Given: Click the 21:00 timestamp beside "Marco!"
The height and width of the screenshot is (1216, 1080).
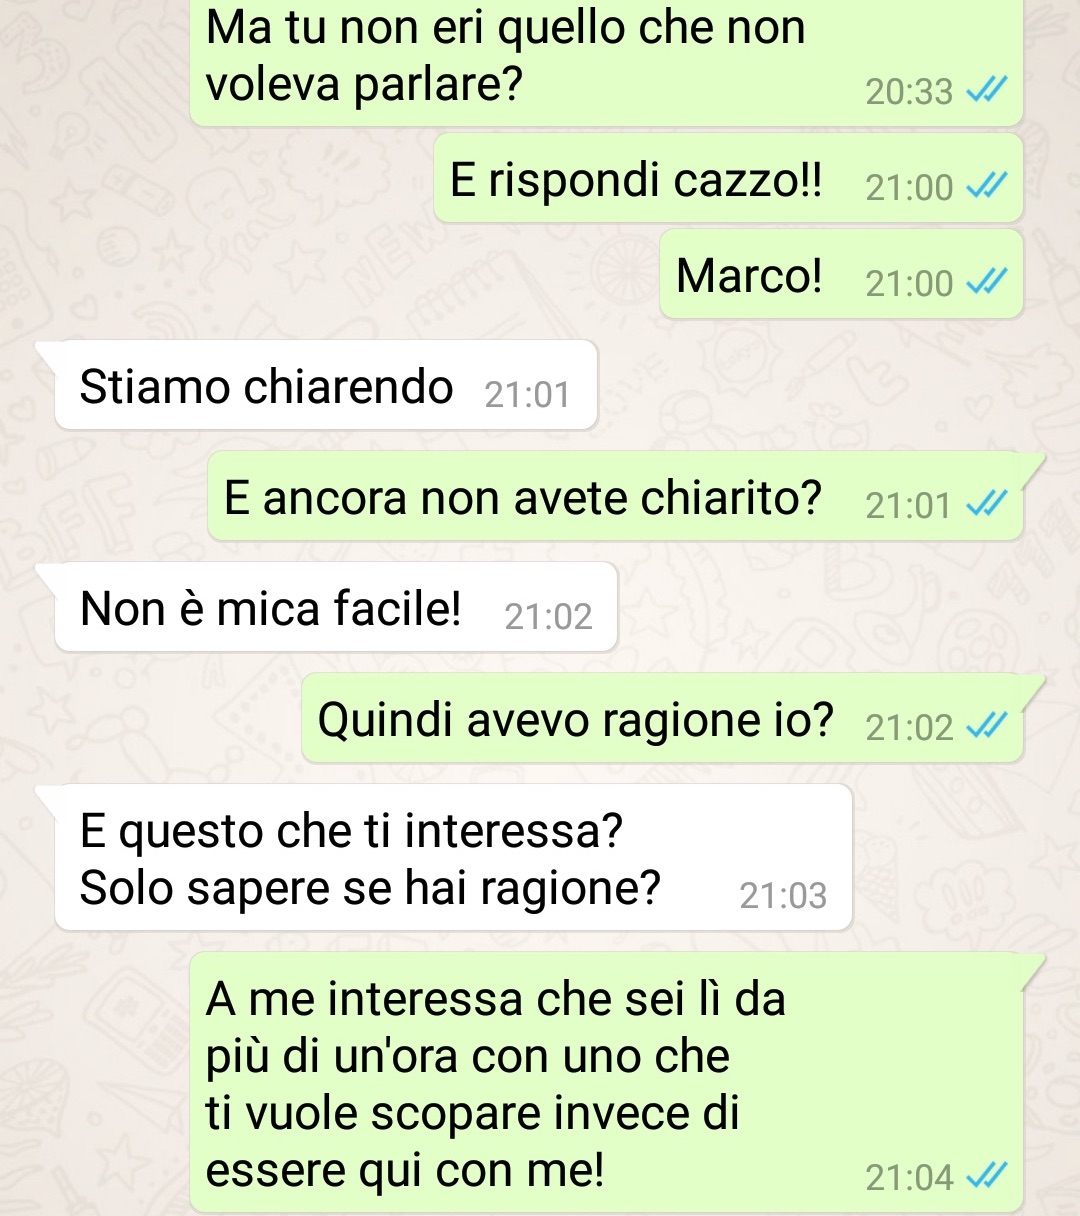Looking at the screenshot, I should click(x=909, y=283).
